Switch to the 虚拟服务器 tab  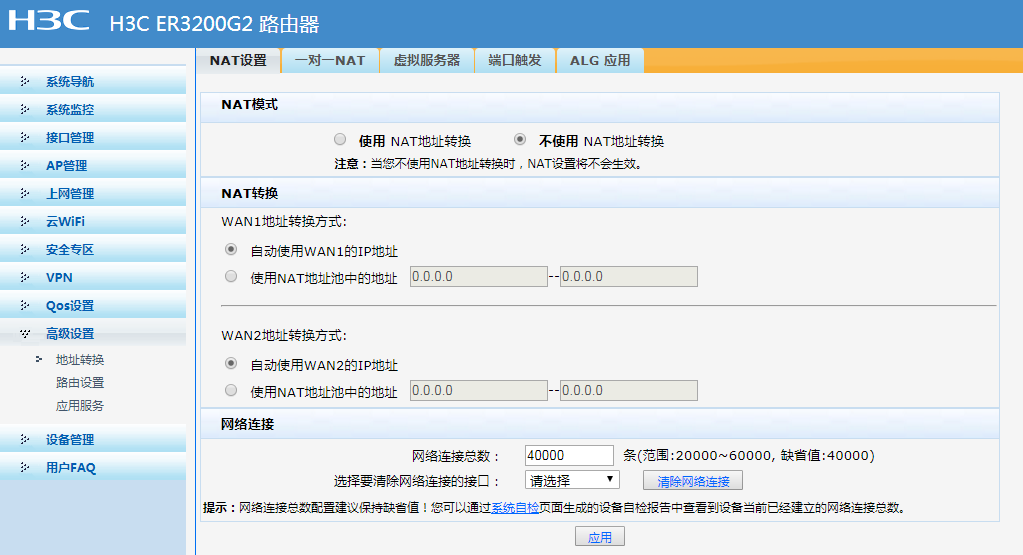427,61
